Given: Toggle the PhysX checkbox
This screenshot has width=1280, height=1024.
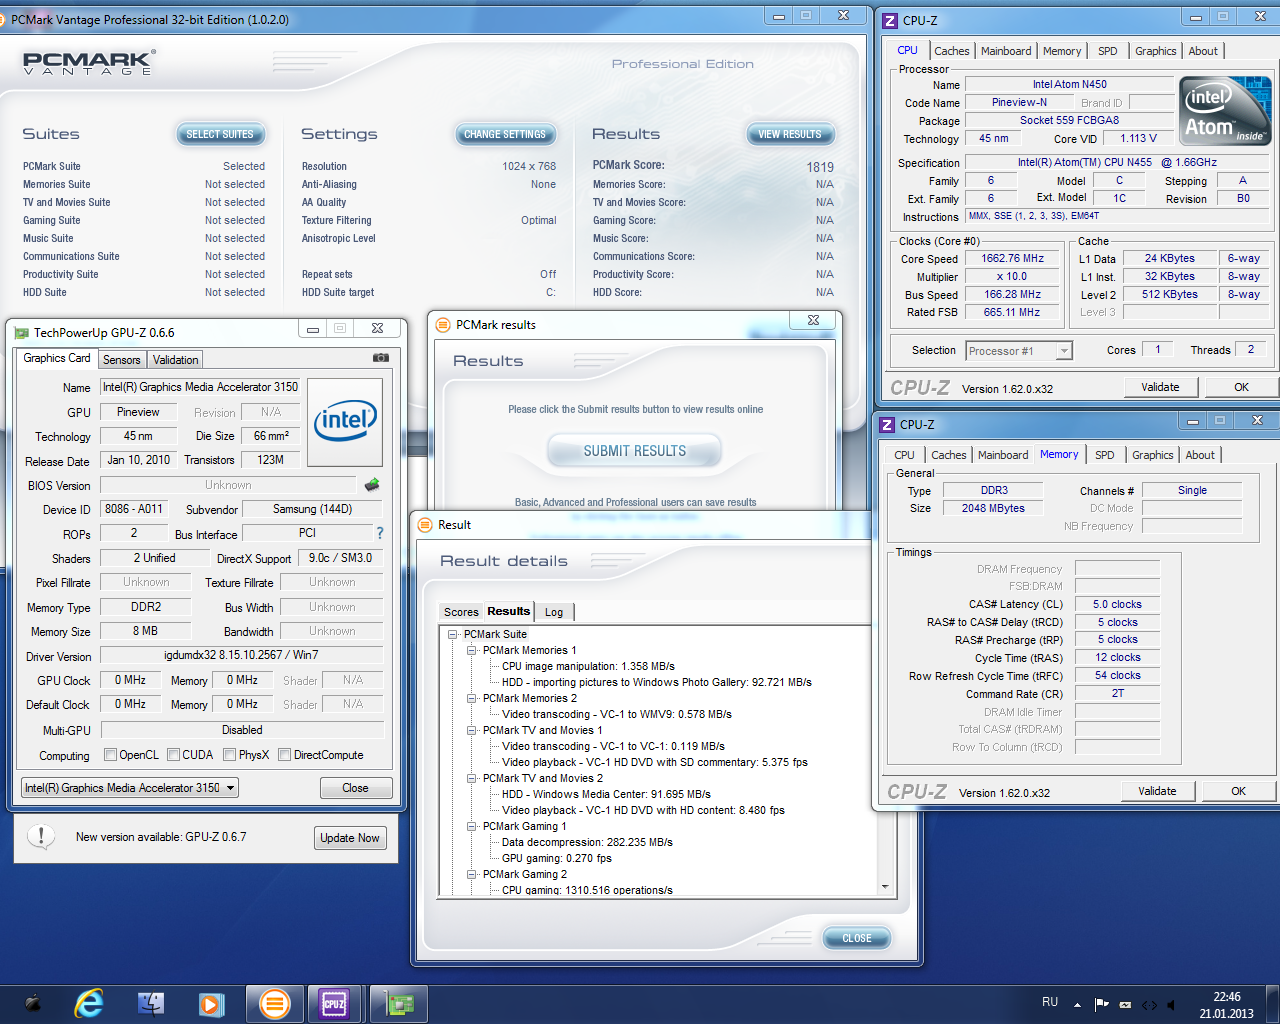Looking at the screenshot, I should point(230,755).
